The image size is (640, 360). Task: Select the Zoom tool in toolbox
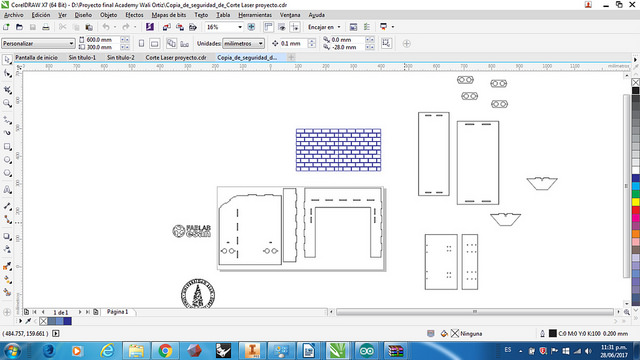coord(7,103)
